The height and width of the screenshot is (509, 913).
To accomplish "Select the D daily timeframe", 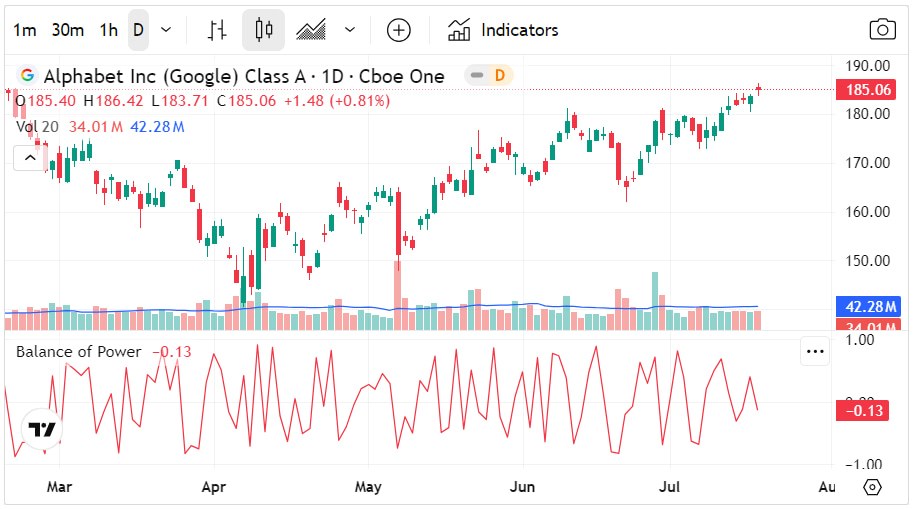I will [138, 30].
